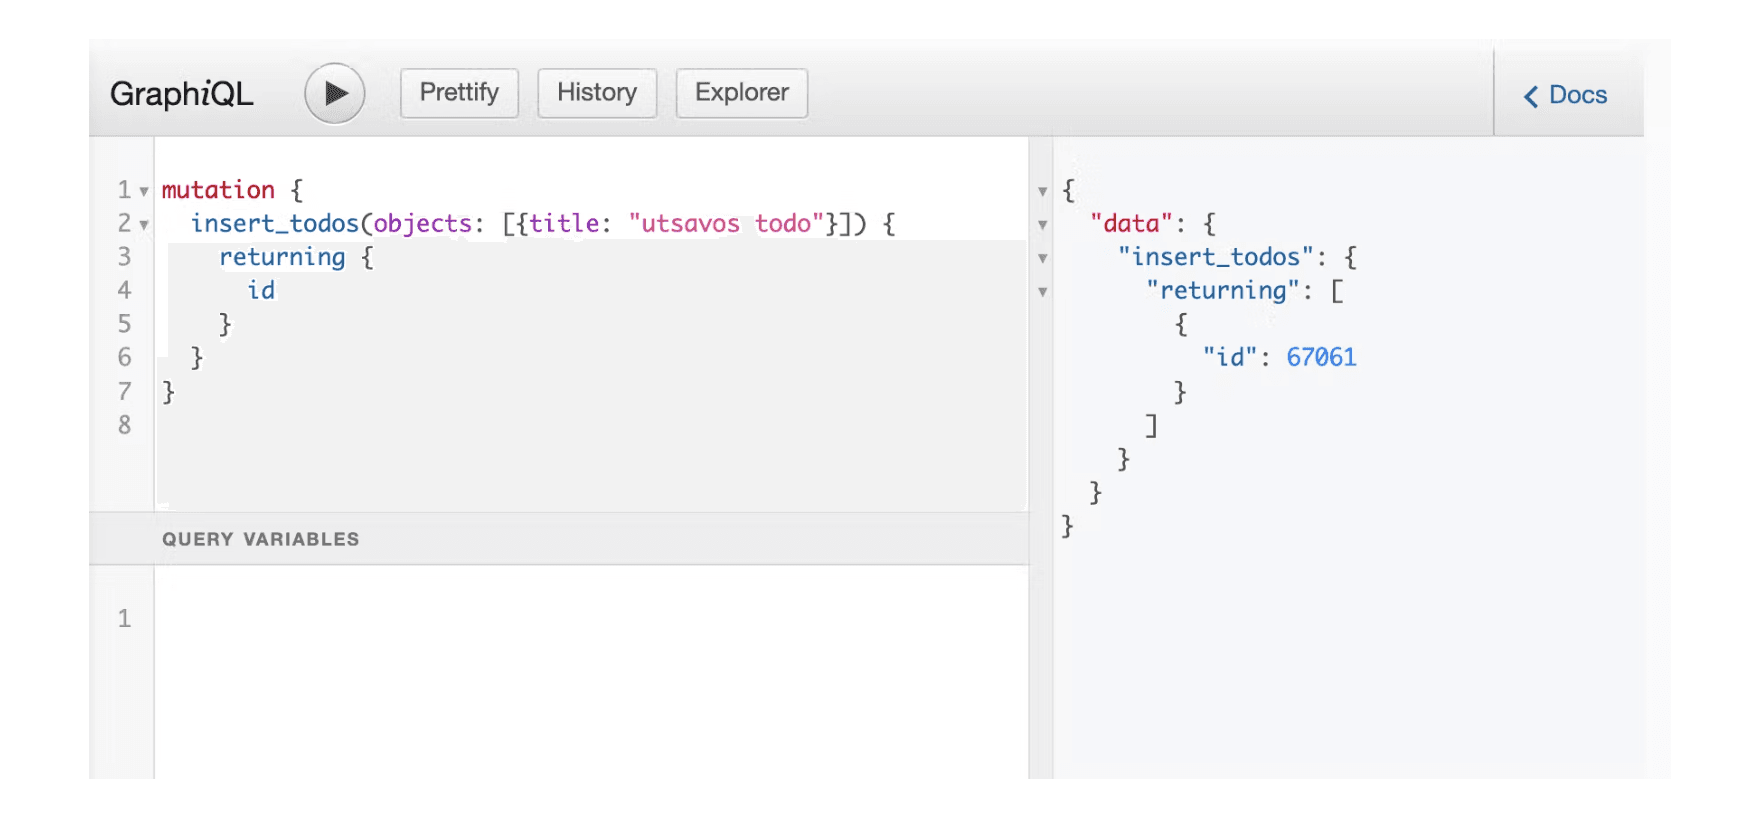
Task: Fold the root result object arrow
Action: point(1042,191)
